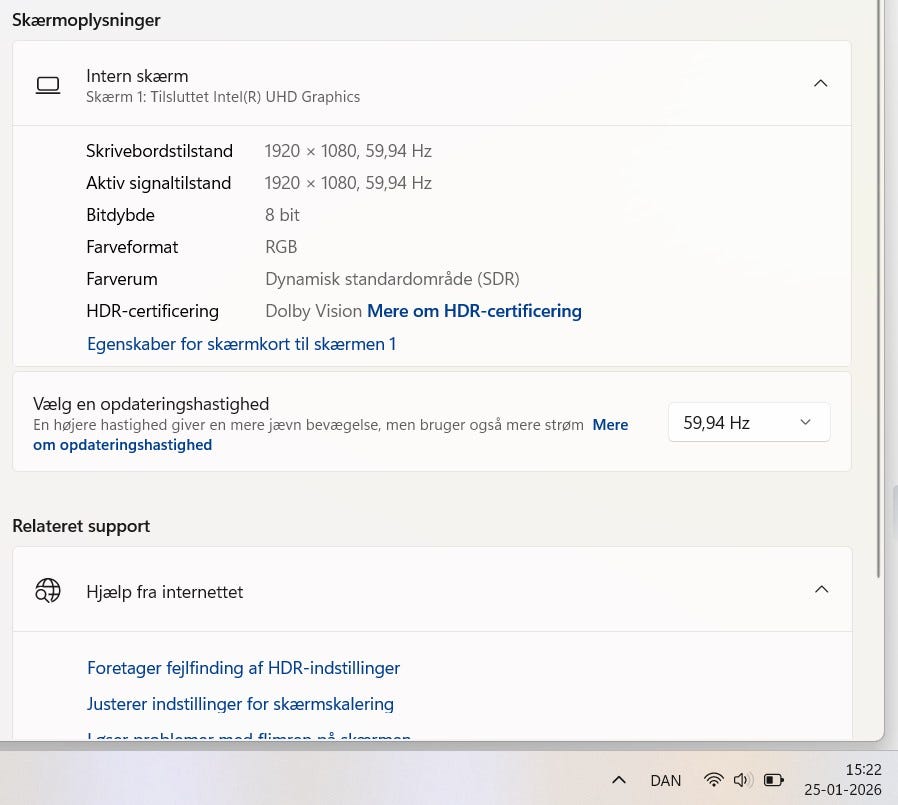Open the clock showing 15:22 and 25-01-2026
898x805 pixels.
pos(842,779)
